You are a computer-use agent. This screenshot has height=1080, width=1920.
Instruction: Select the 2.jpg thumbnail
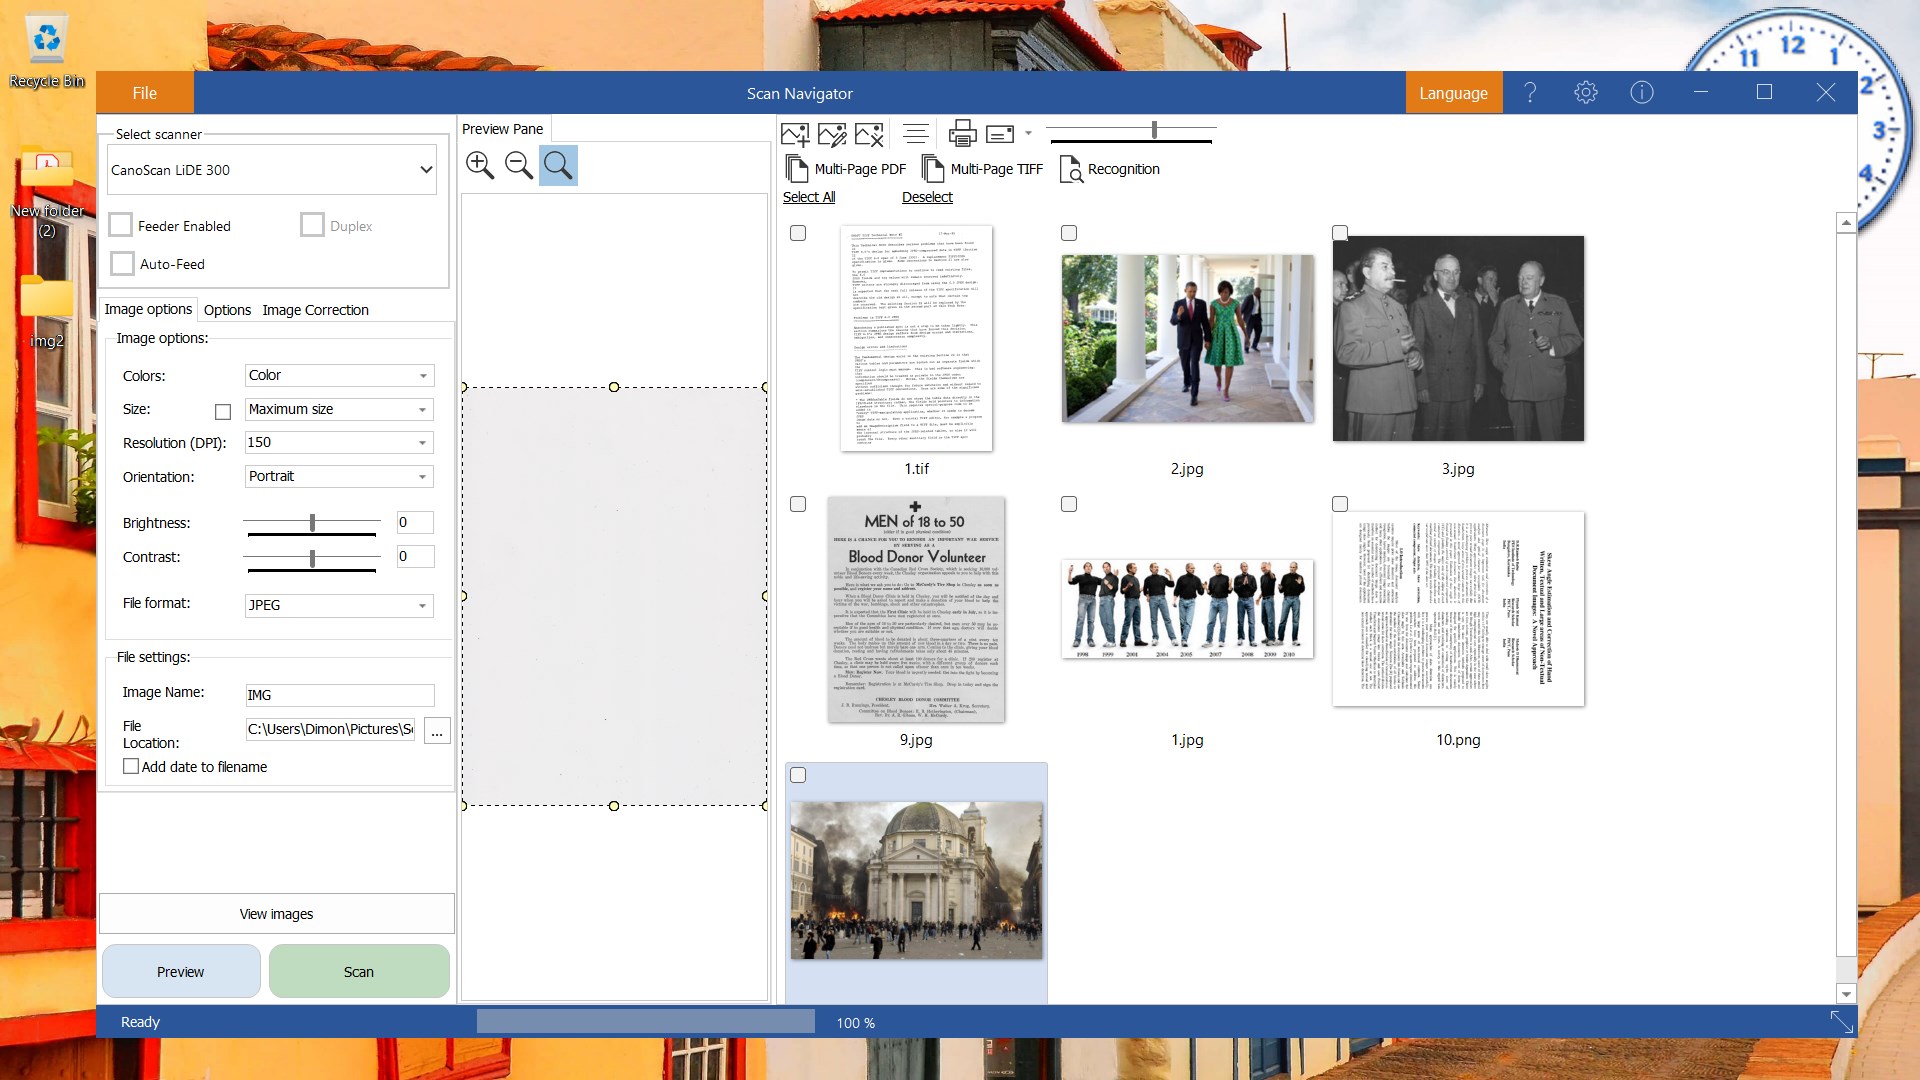1187,338
